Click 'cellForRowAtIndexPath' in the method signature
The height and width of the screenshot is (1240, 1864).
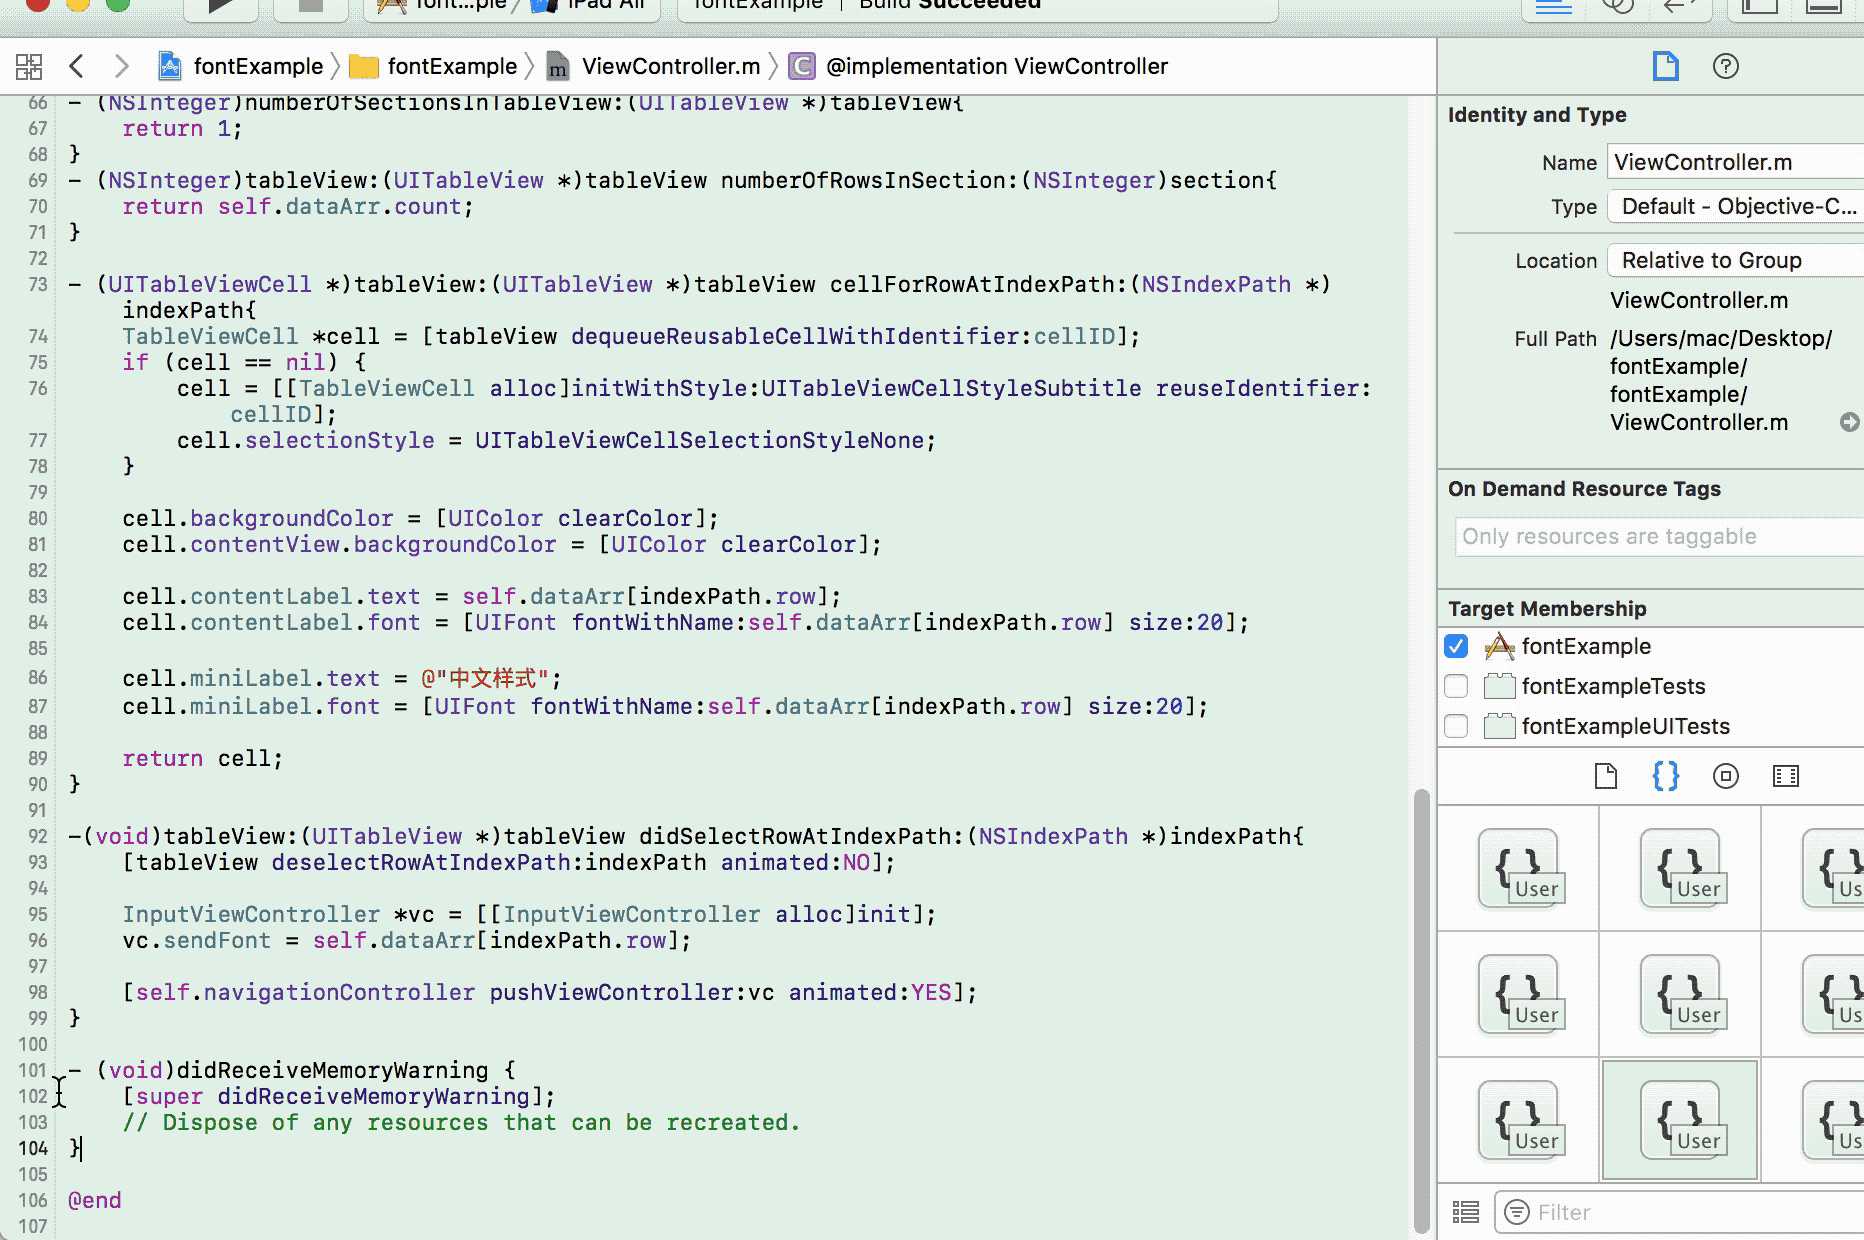point(972,284)
